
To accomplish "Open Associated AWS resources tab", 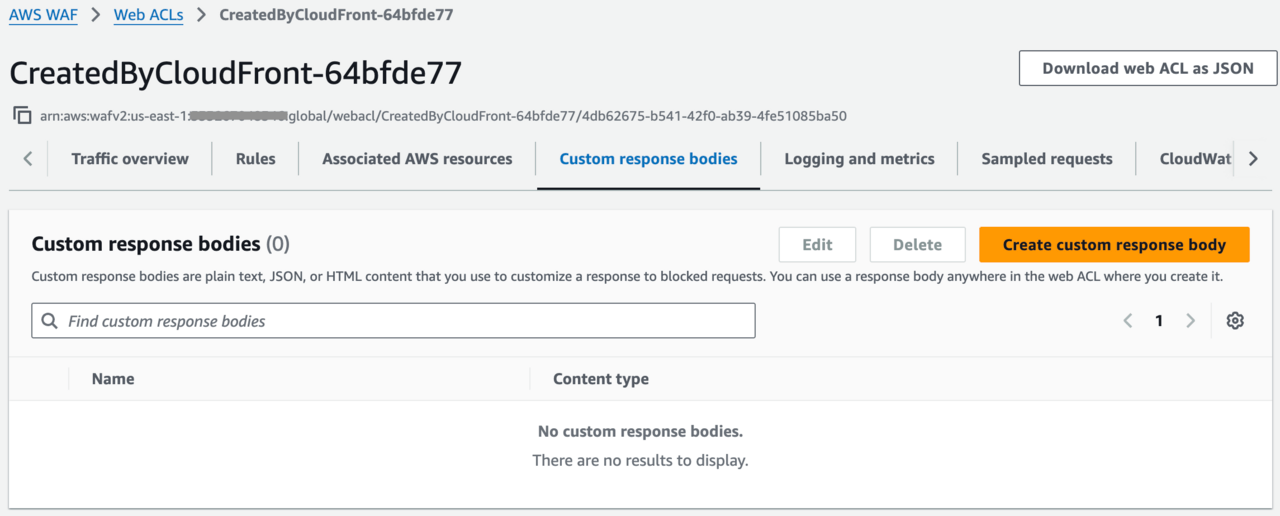I will [417, 159].
